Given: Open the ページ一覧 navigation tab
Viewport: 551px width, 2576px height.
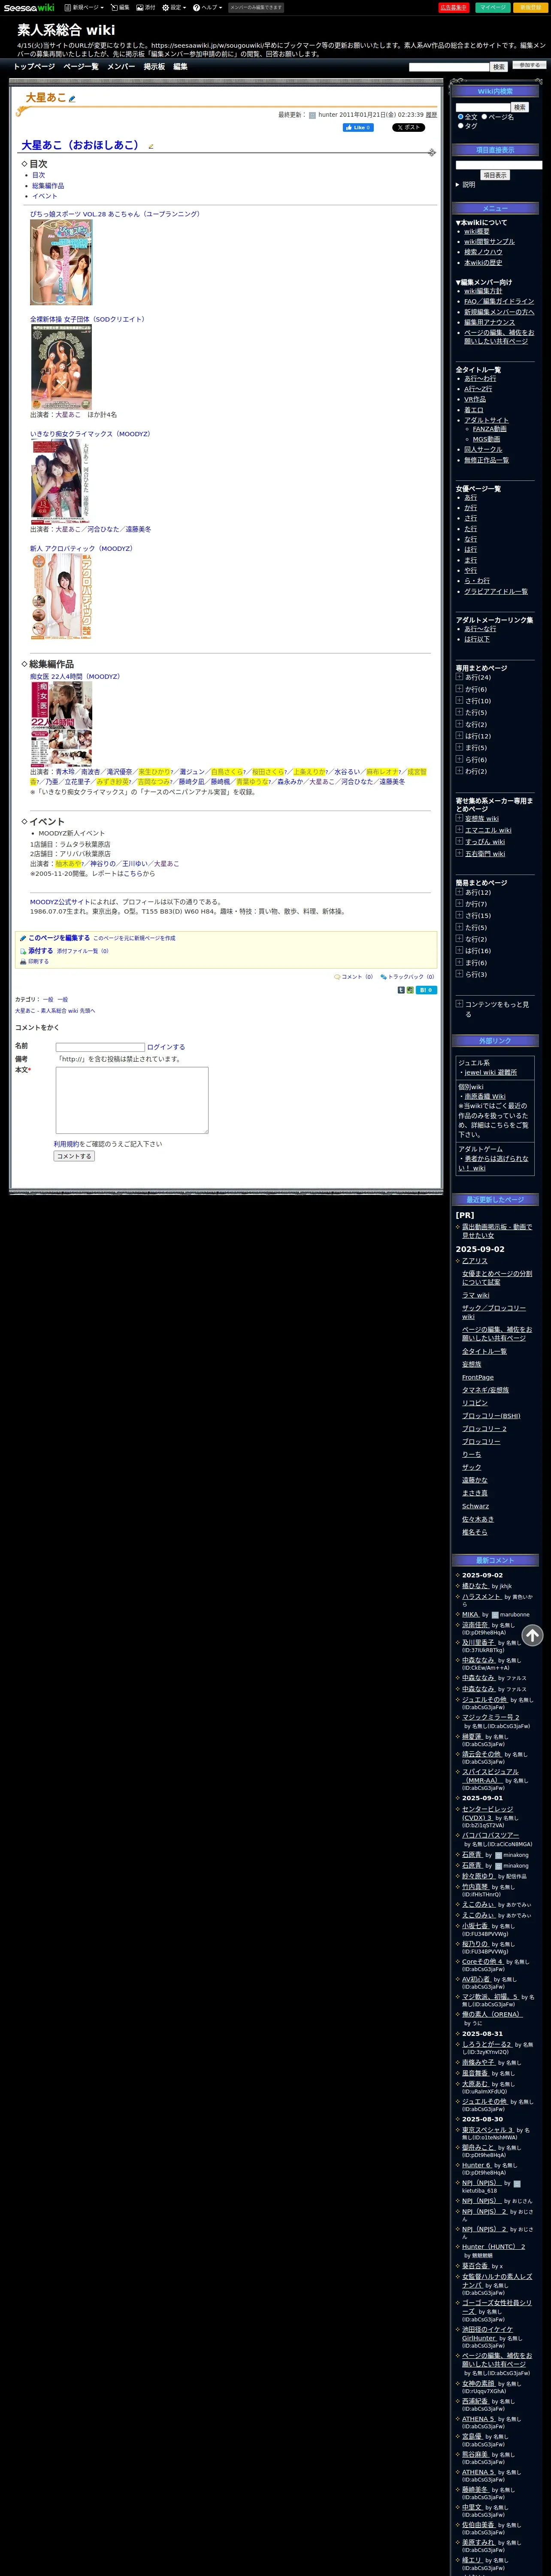Looking at the screenshot, I should click(81, 67).
